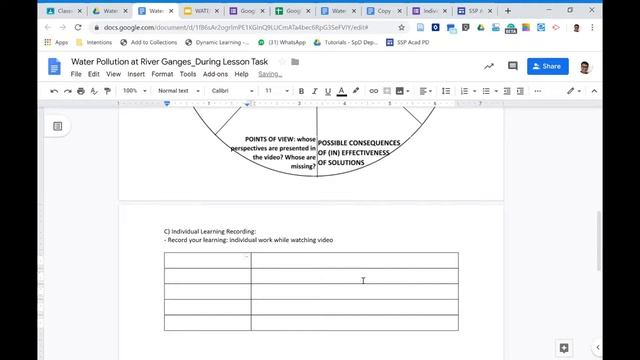Expand the side panel arrow

(598, 347)
